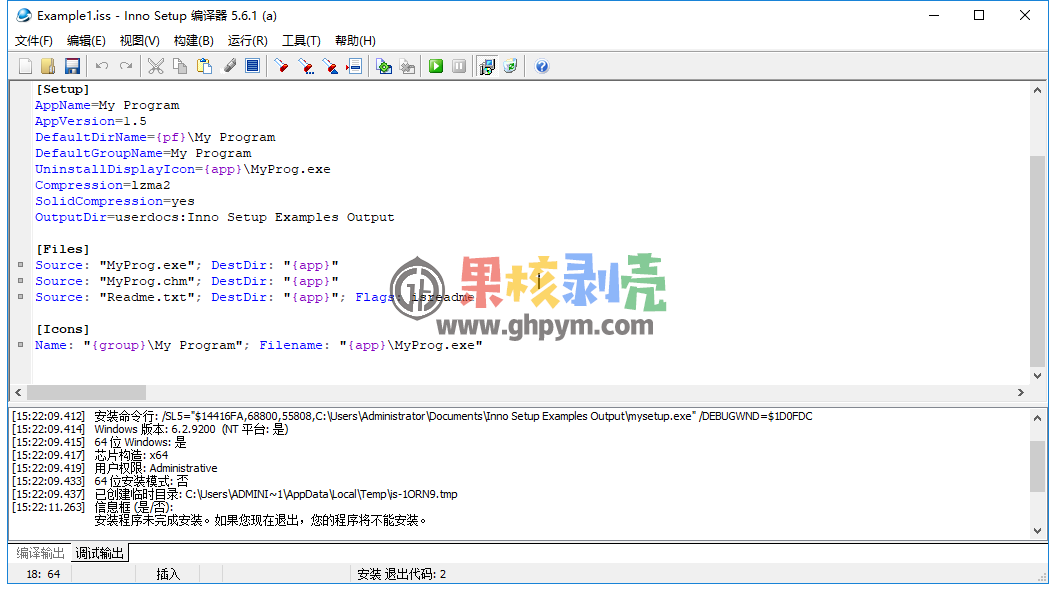Open the 编辑(E) menu
Image resolution: width=1056 pixels, height=591 pixels.
tap(86, 40)
